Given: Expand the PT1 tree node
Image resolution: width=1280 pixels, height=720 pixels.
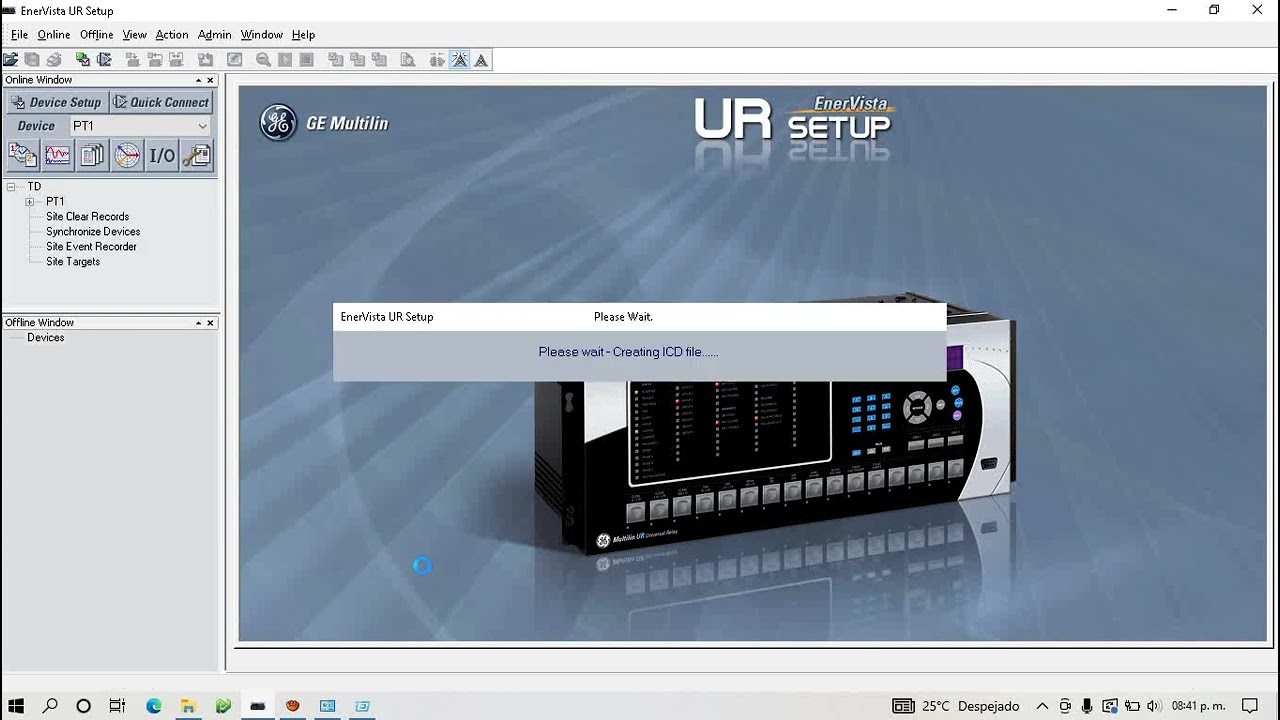Looking at the screenshot, I should (30, 202).
